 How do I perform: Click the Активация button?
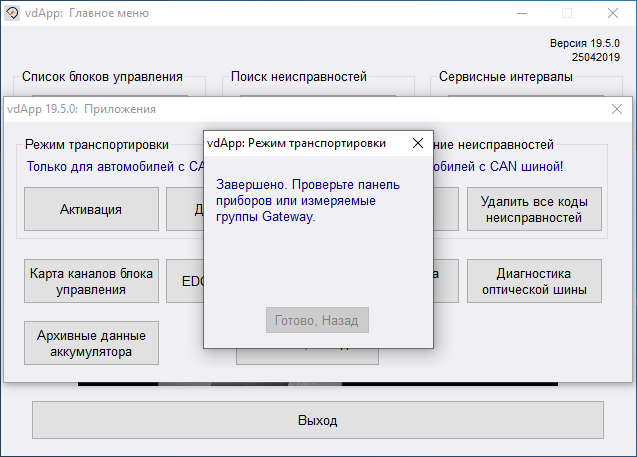[91, 209]
